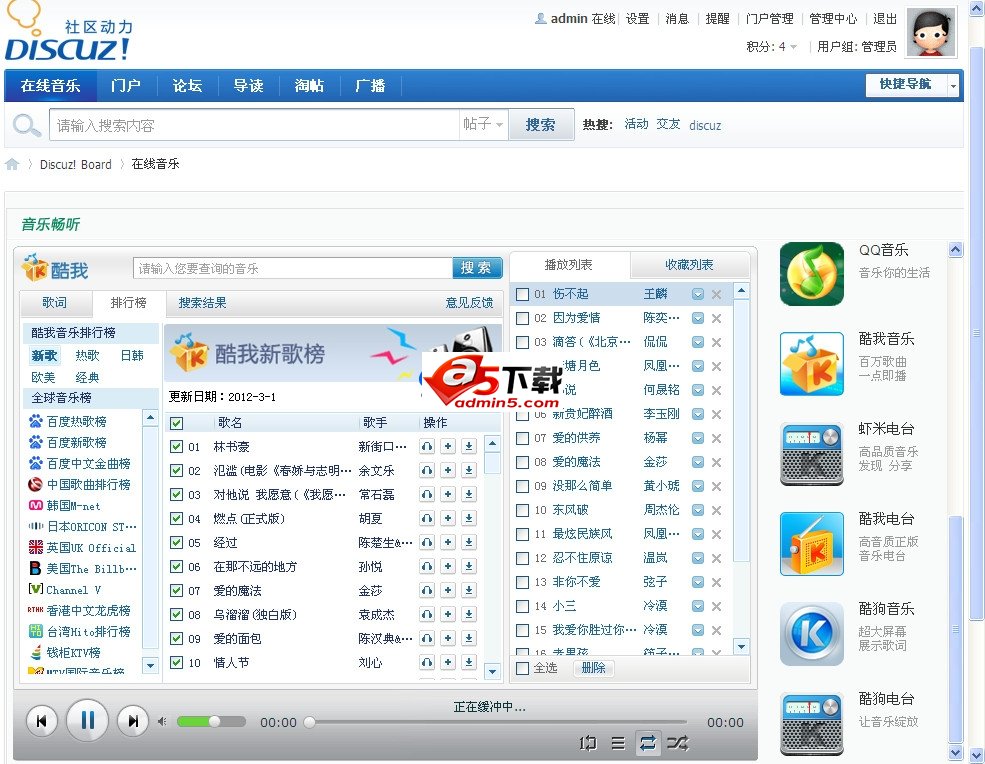Add 燃点(正式版) to playlist with plus icon

(448, 519)
